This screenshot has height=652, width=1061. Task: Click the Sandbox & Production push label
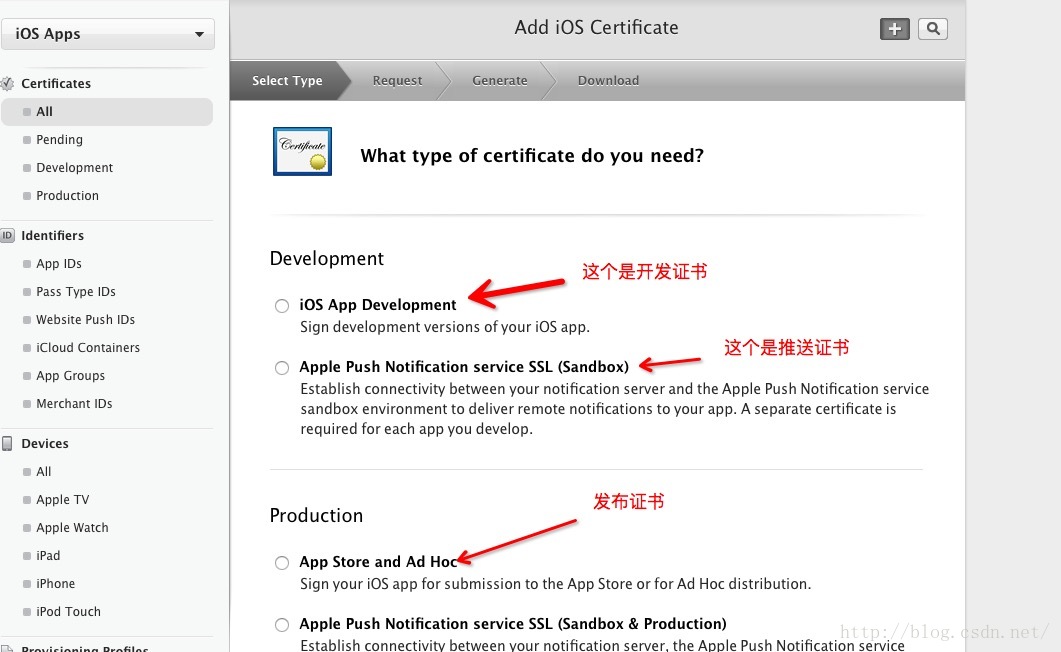point(513,624)
